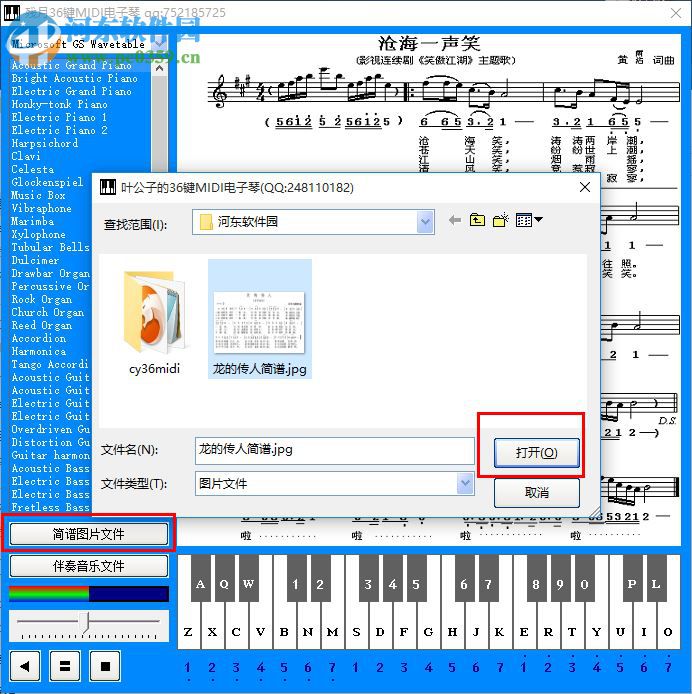Select Fretless Bass instrument
The width and height of the screenshot is (692, 694).
50,507
